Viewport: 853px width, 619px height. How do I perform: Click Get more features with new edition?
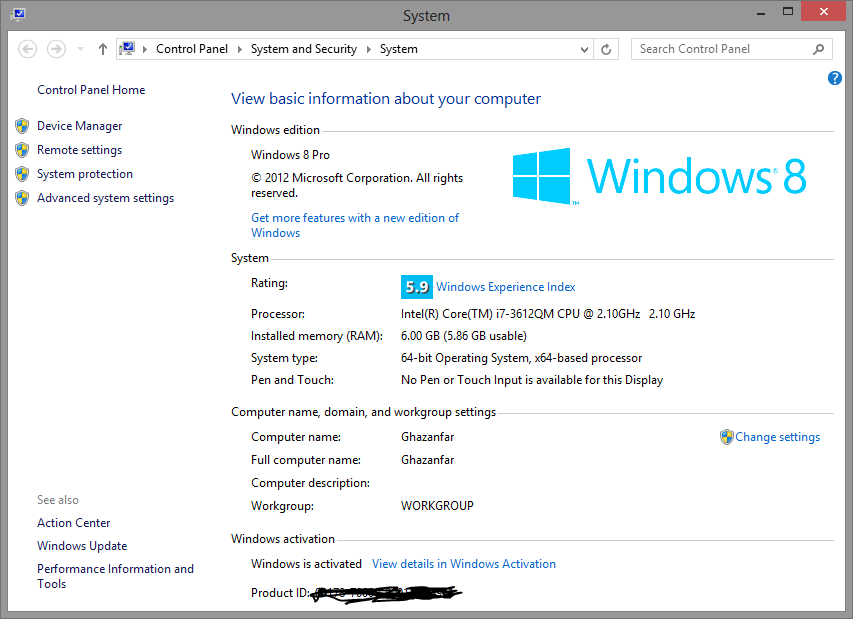point(355,225)
